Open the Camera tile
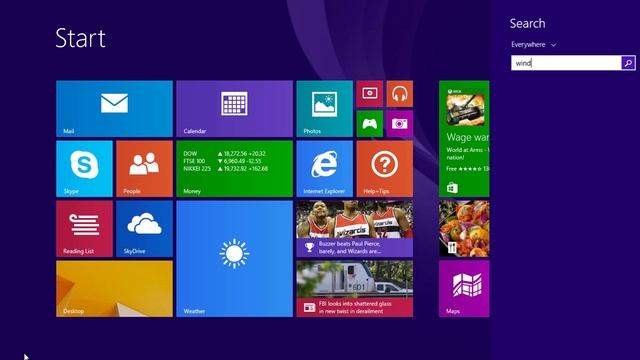 [x=400, y=124]
